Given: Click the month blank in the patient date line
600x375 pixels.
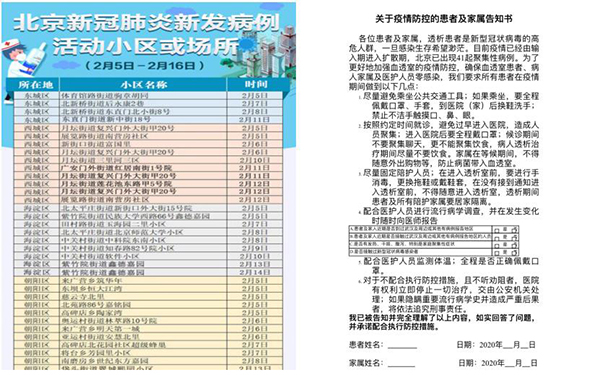Looking at the screenshot, I should 507,346.
